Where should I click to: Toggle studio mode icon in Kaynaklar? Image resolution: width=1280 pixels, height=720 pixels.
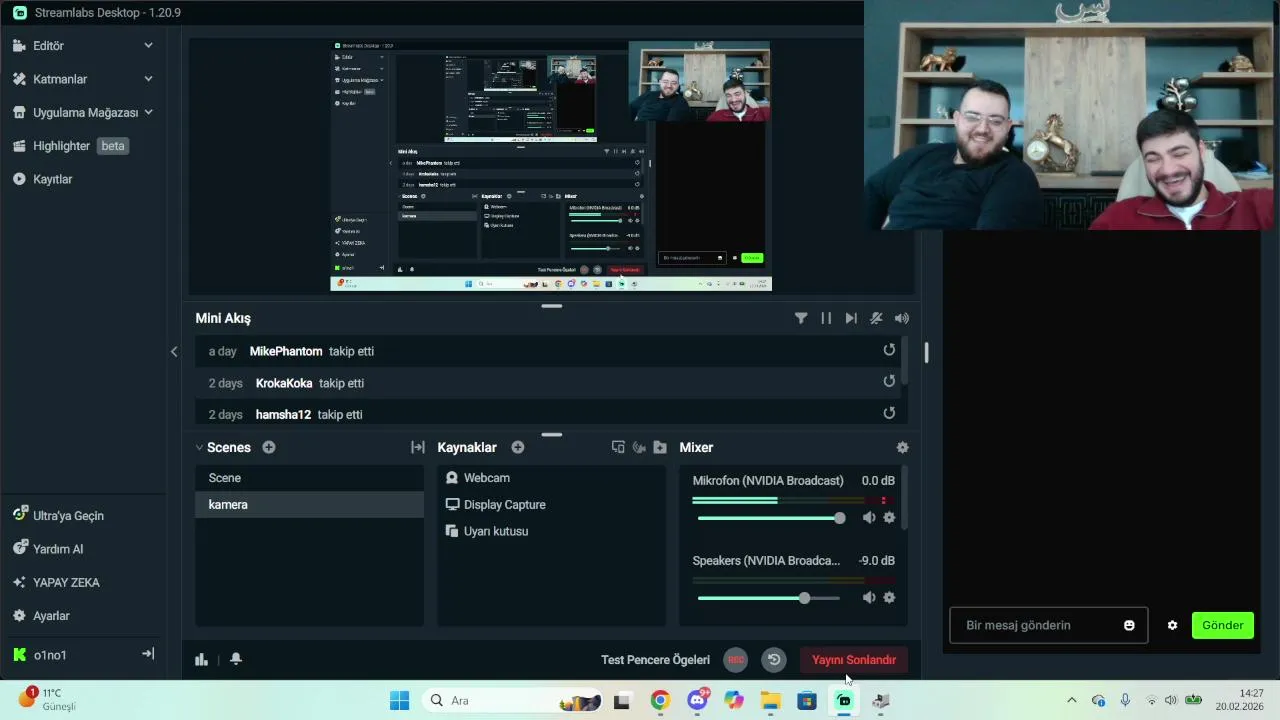[639, 447]
